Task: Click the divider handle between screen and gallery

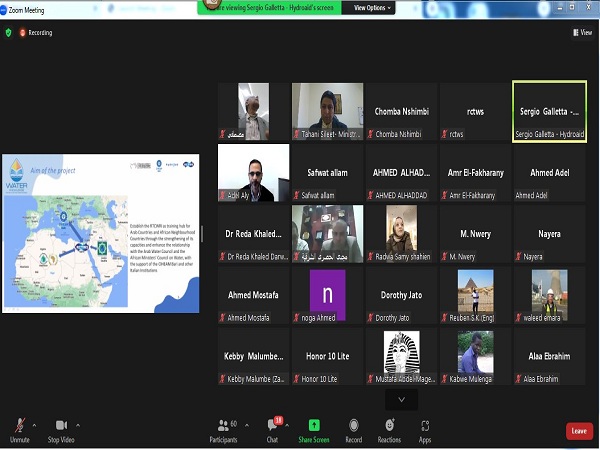Action: pos(204,233)
